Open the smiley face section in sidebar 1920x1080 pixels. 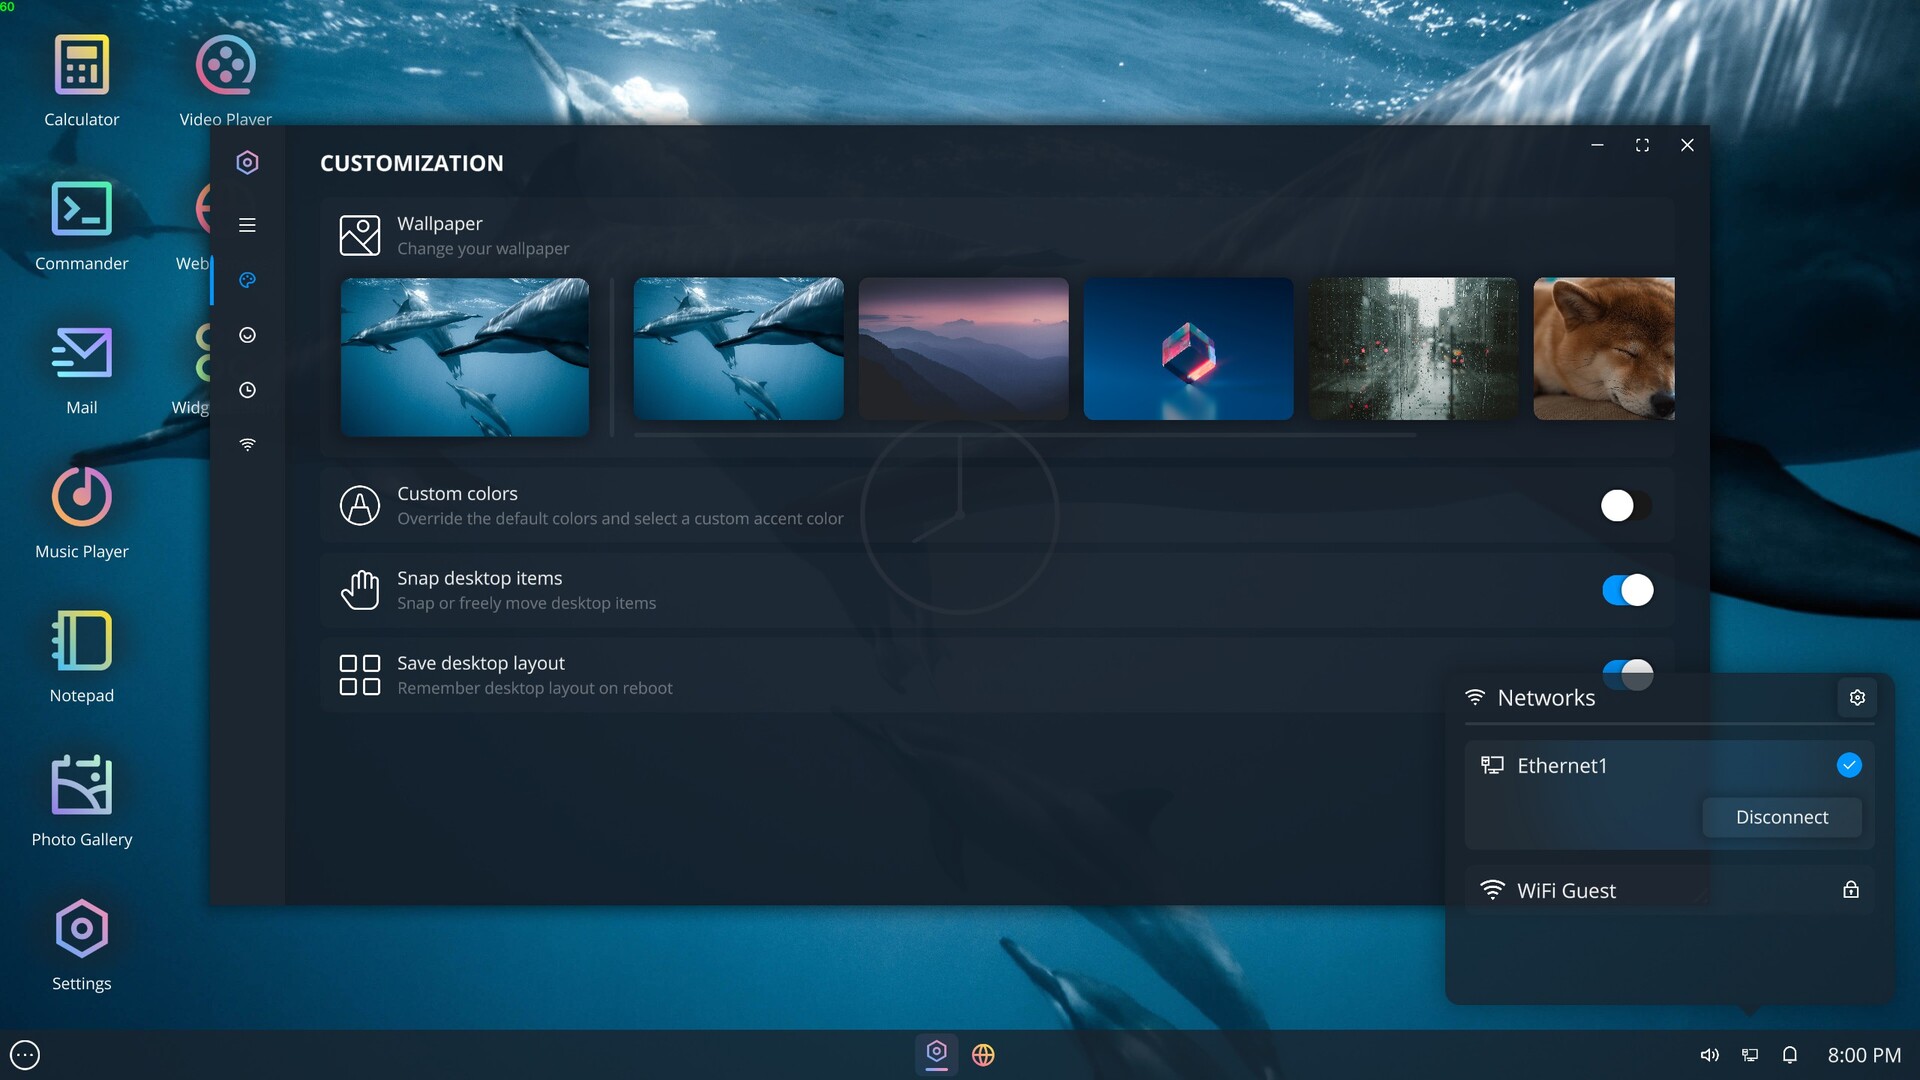click(247, 335)
